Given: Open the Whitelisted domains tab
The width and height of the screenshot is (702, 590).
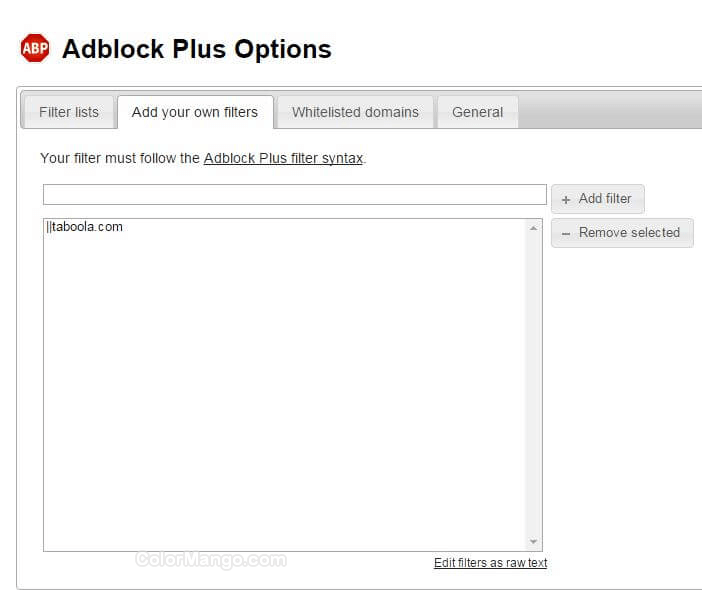Looking at the screenshot, I should point(355,112).
